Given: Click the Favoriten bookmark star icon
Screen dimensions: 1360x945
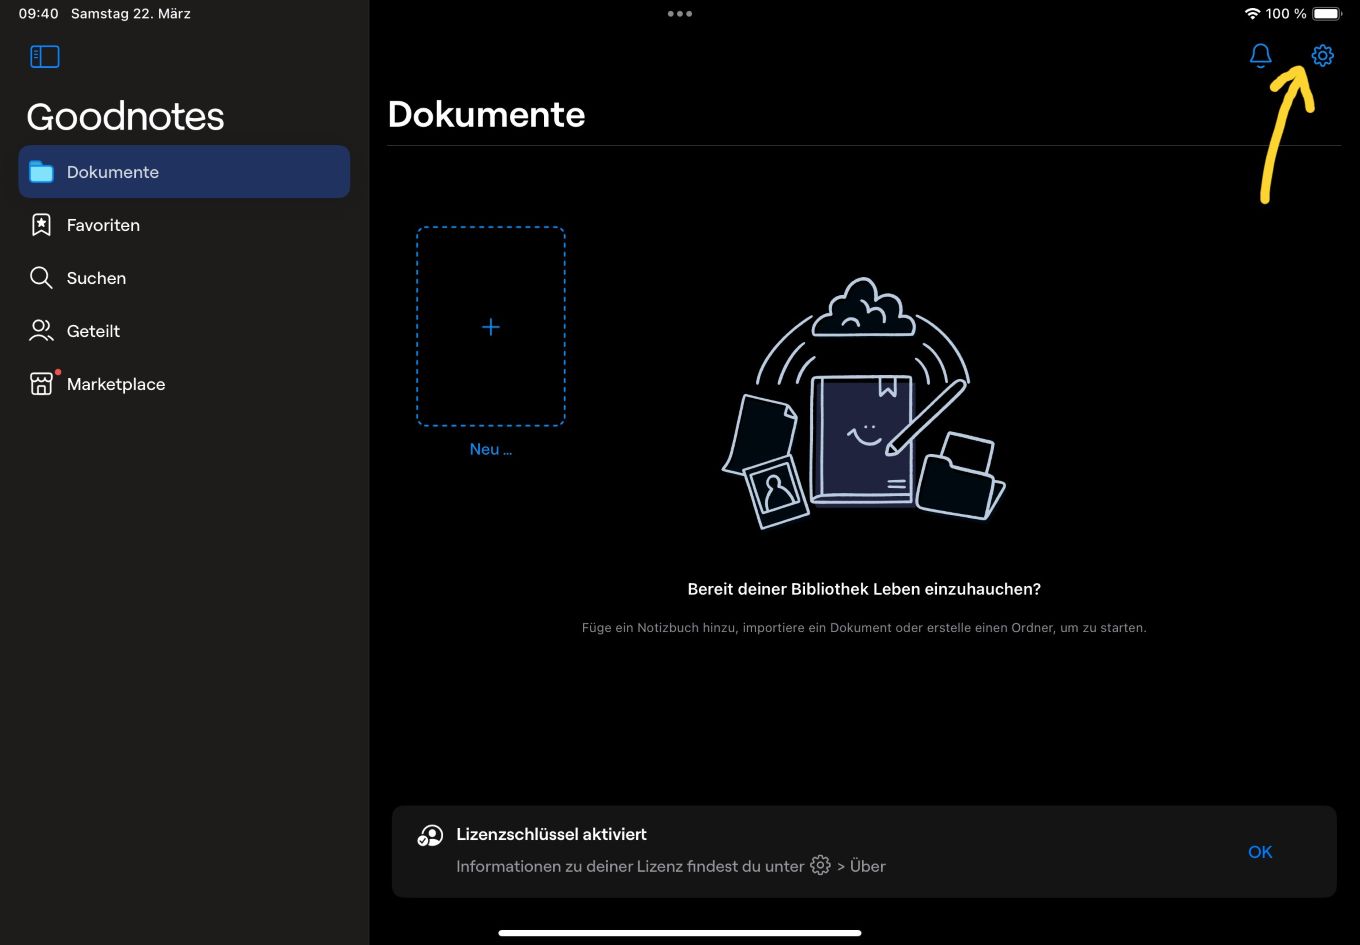Looking at the screenshot, I should (41, 225).
